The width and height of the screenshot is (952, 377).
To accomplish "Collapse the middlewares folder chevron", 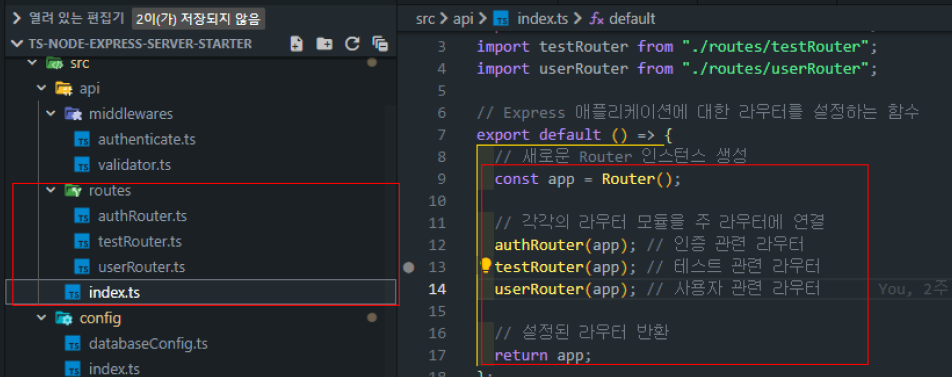I will (50, 114).
